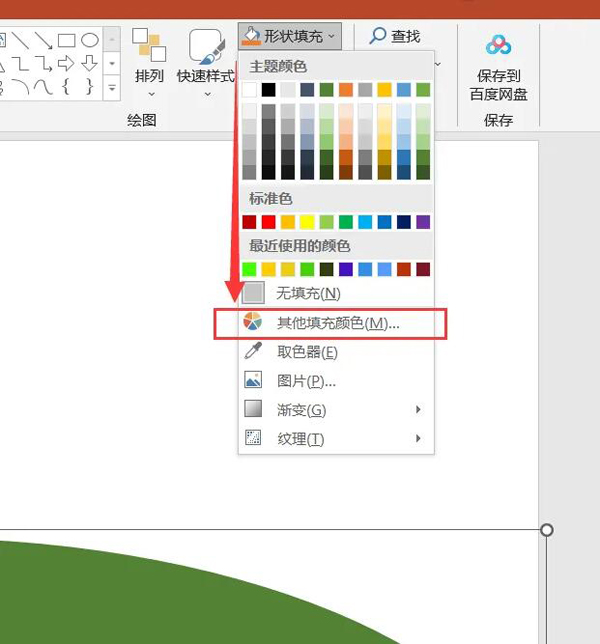Image resolution: width=600 pixels, height=644 pixels.
Task: Select the rectangle shape
Action: pos(67,41)
